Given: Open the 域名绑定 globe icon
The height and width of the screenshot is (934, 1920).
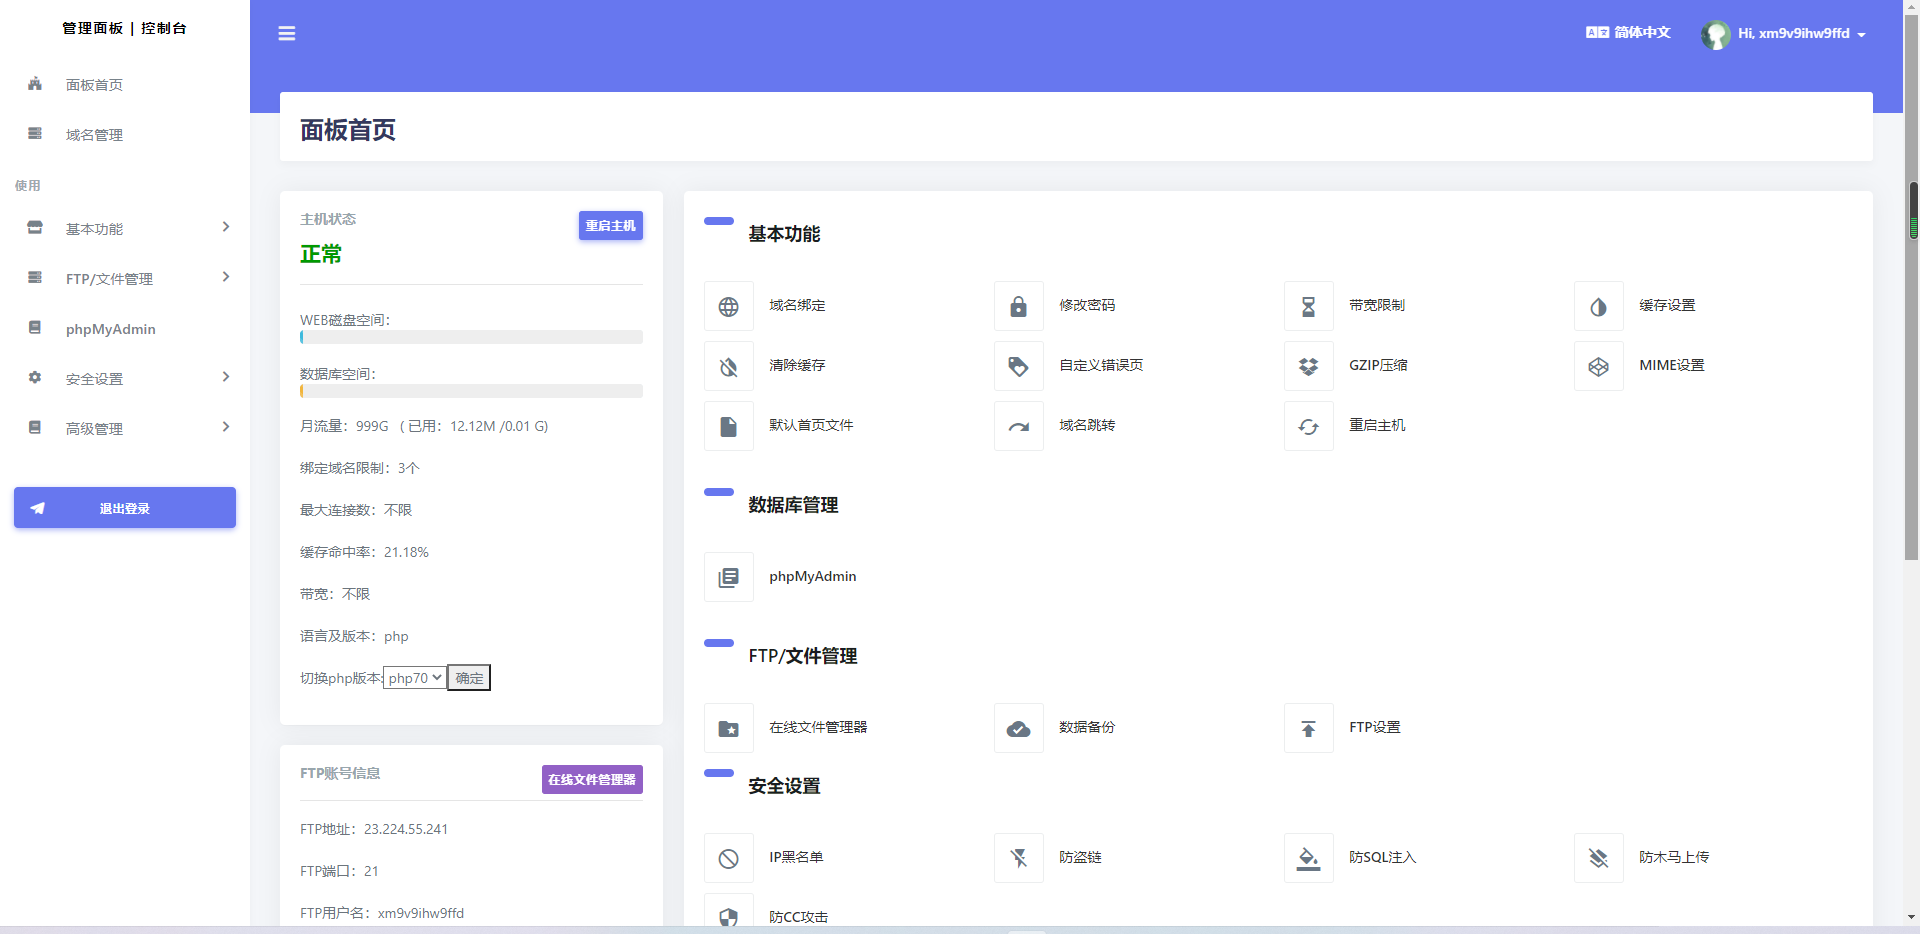Looking at the screenshot, I should (x=729, y=307).
